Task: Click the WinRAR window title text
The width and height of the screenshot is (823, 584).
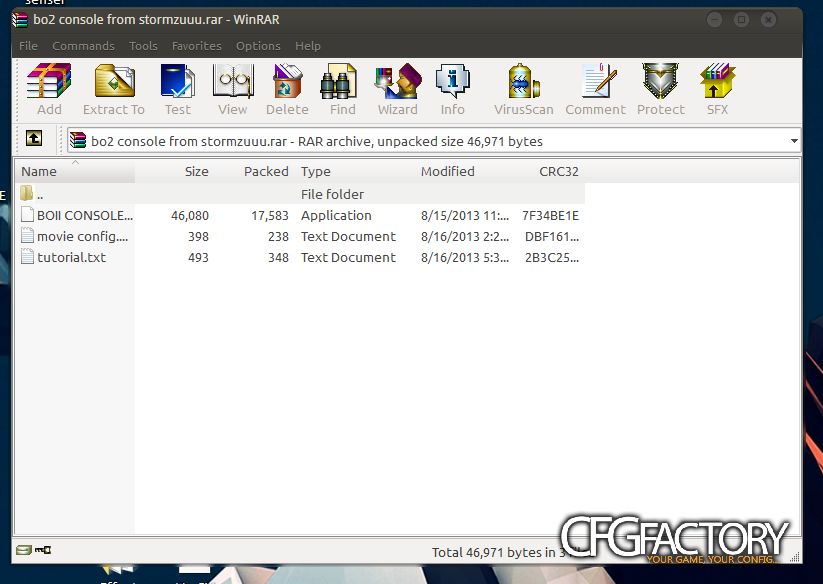Action: click(x=156, y=20)
